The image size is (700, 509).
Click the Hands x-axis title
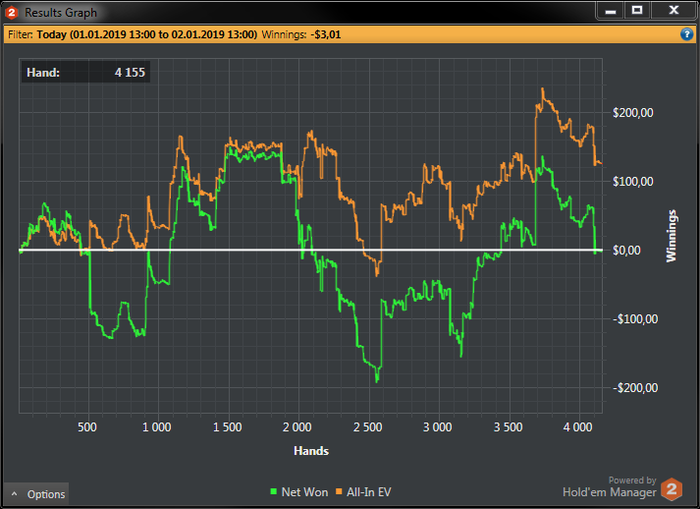click(x=311, y=451)
